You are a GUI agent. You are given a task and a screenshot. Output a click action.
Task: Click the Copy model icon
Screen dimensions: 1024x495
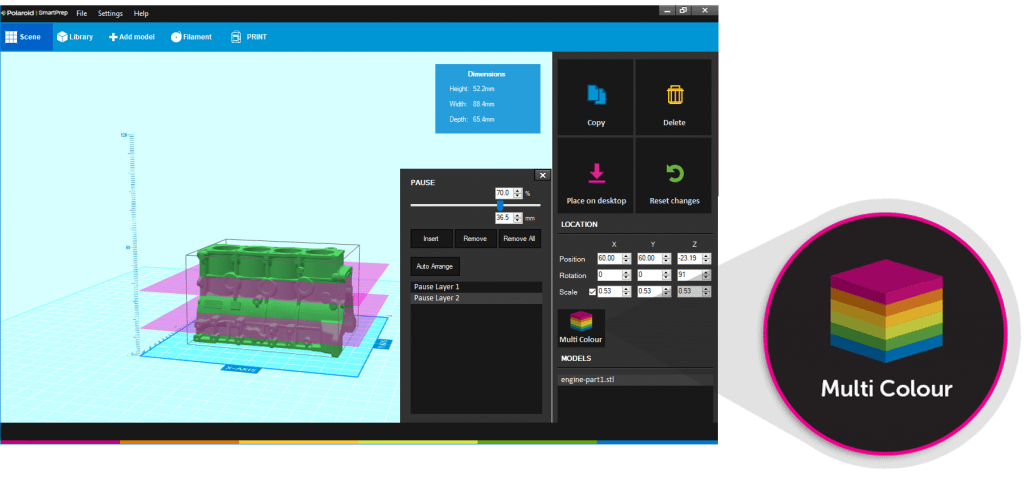click(596, 97)
